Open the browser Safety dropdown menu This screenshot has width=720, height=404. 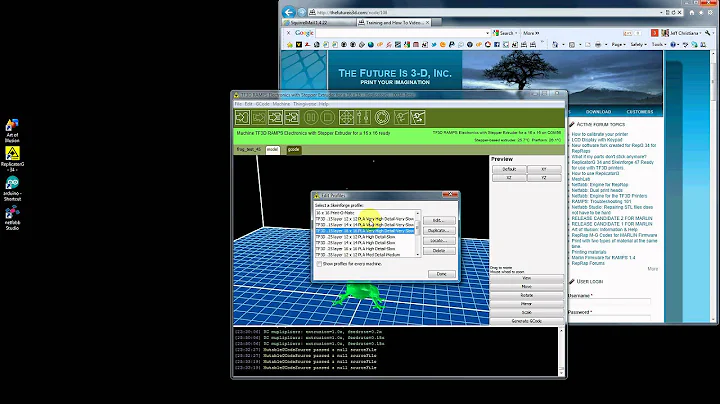[638, 45]
